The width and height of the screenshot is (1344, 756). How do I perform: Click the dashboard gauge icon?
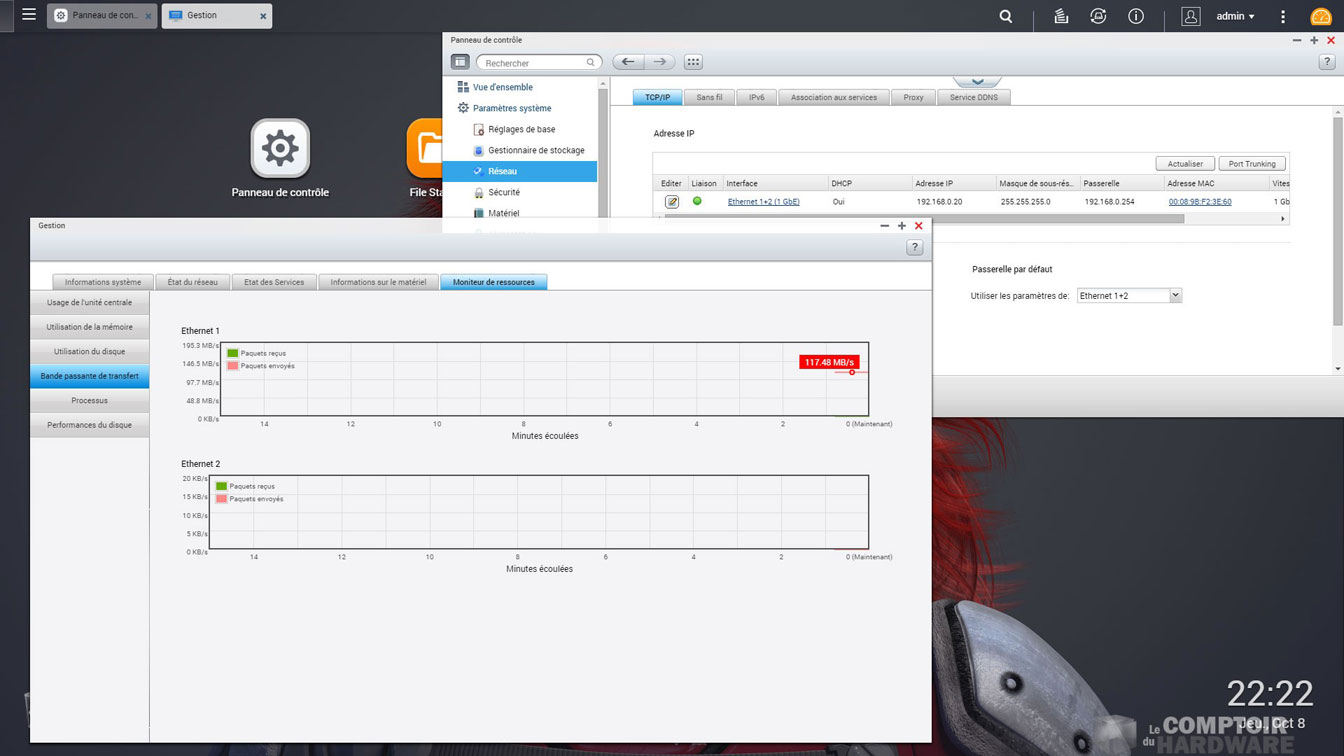point(1321,17)
